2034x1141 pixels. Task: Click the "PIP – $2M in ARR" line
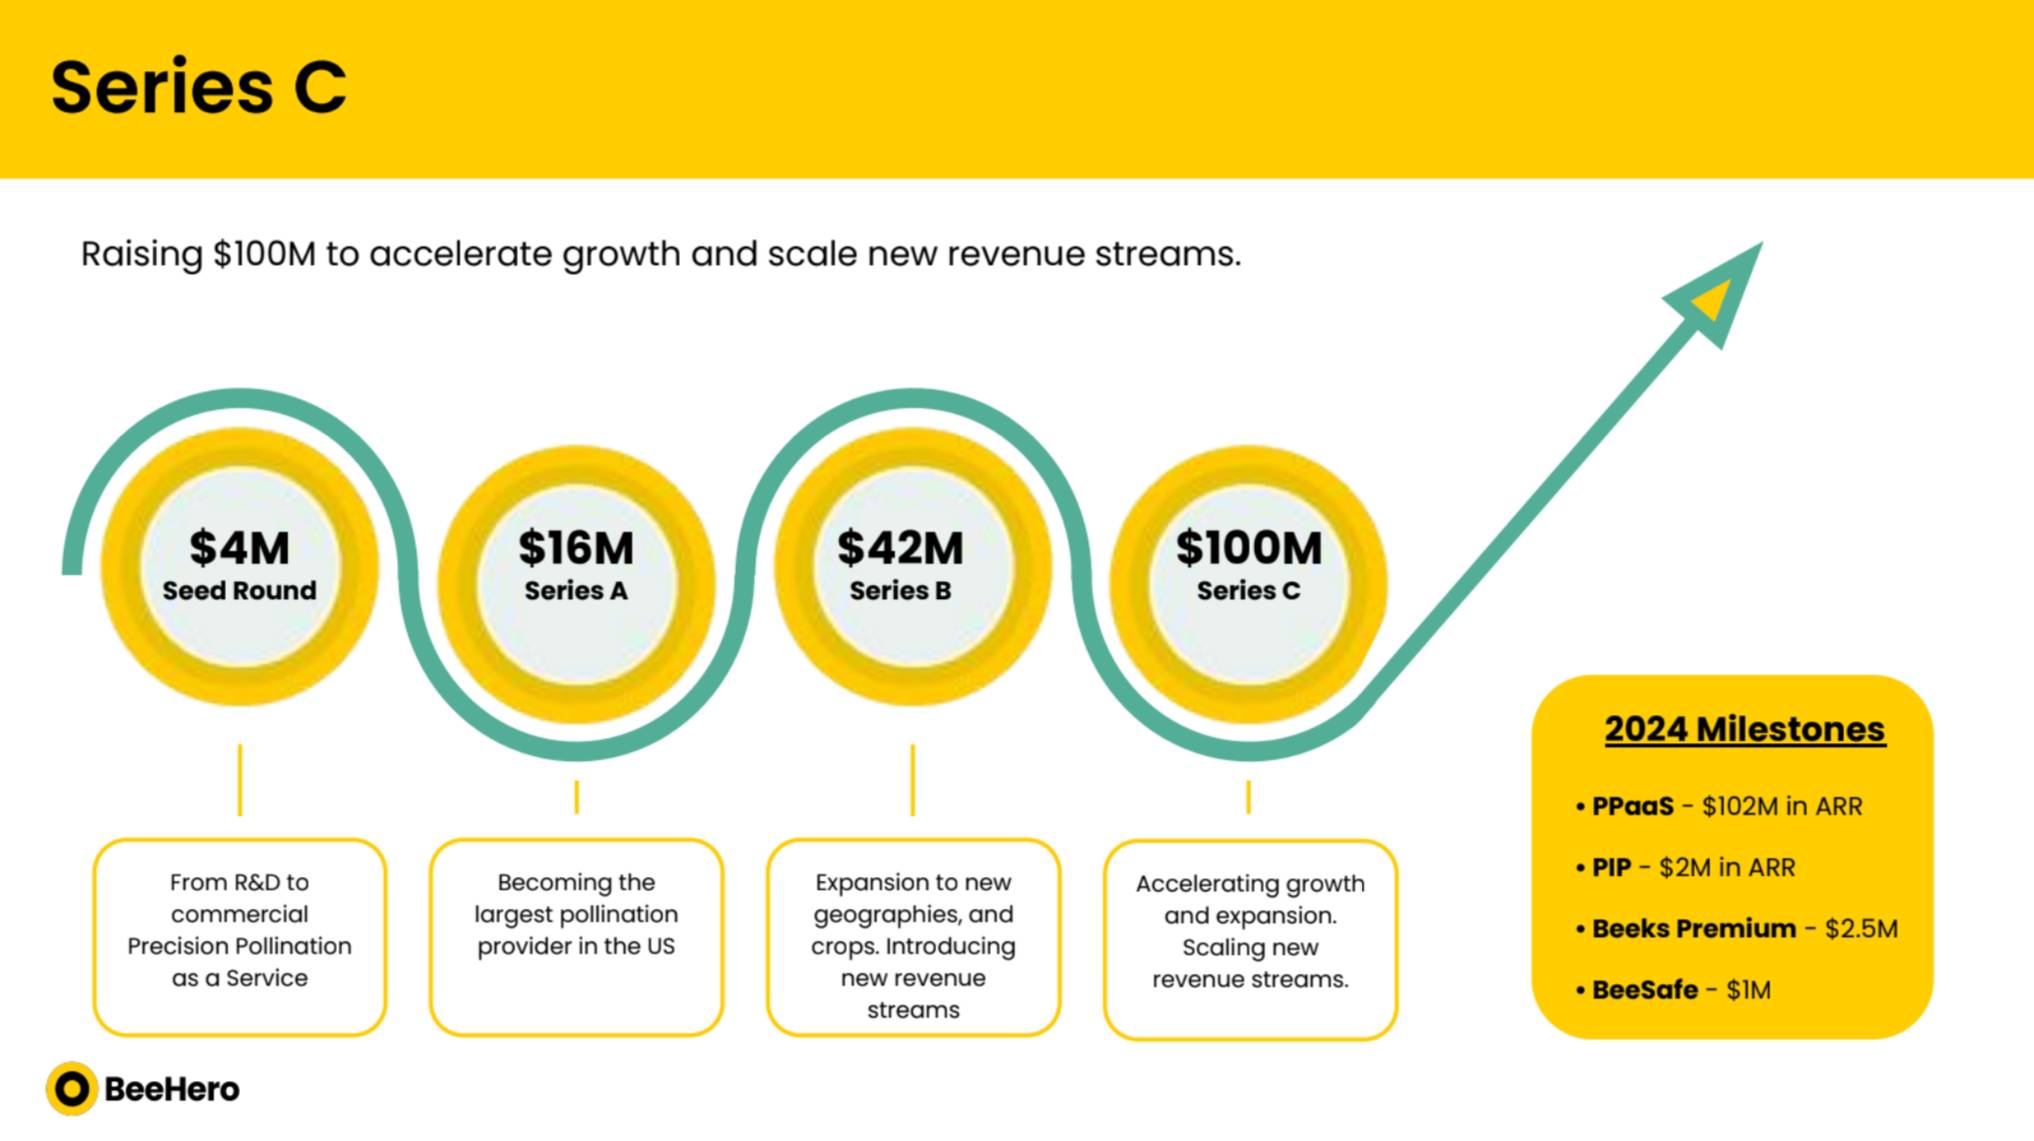pos(1685,867)
